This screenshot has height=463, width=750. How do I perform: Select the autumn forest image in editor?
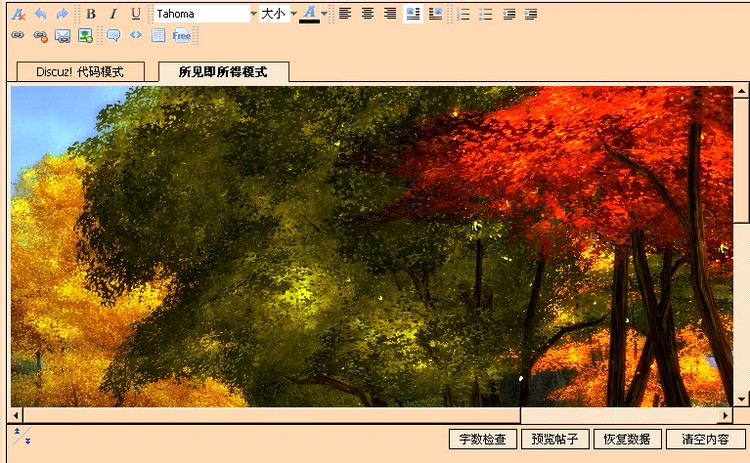click(372, 246)
